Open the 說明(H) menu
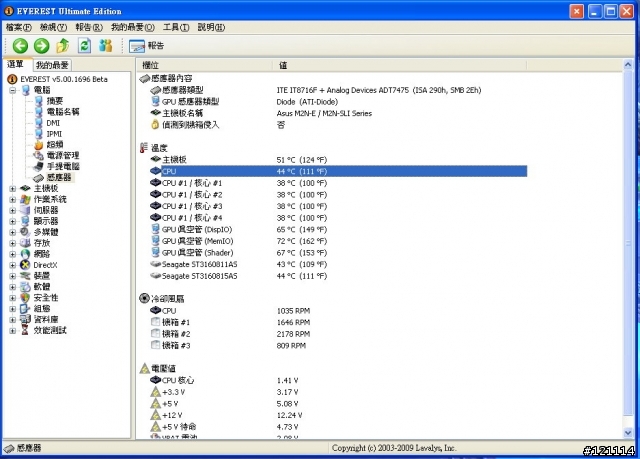The image size is (640, 459). tap(211, 27)
